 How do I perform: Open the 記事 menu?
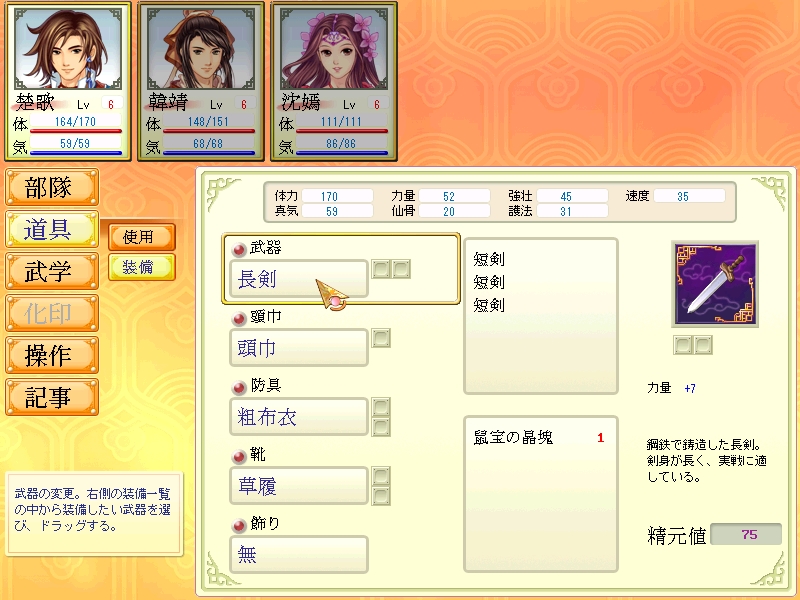tap(52, 397)
